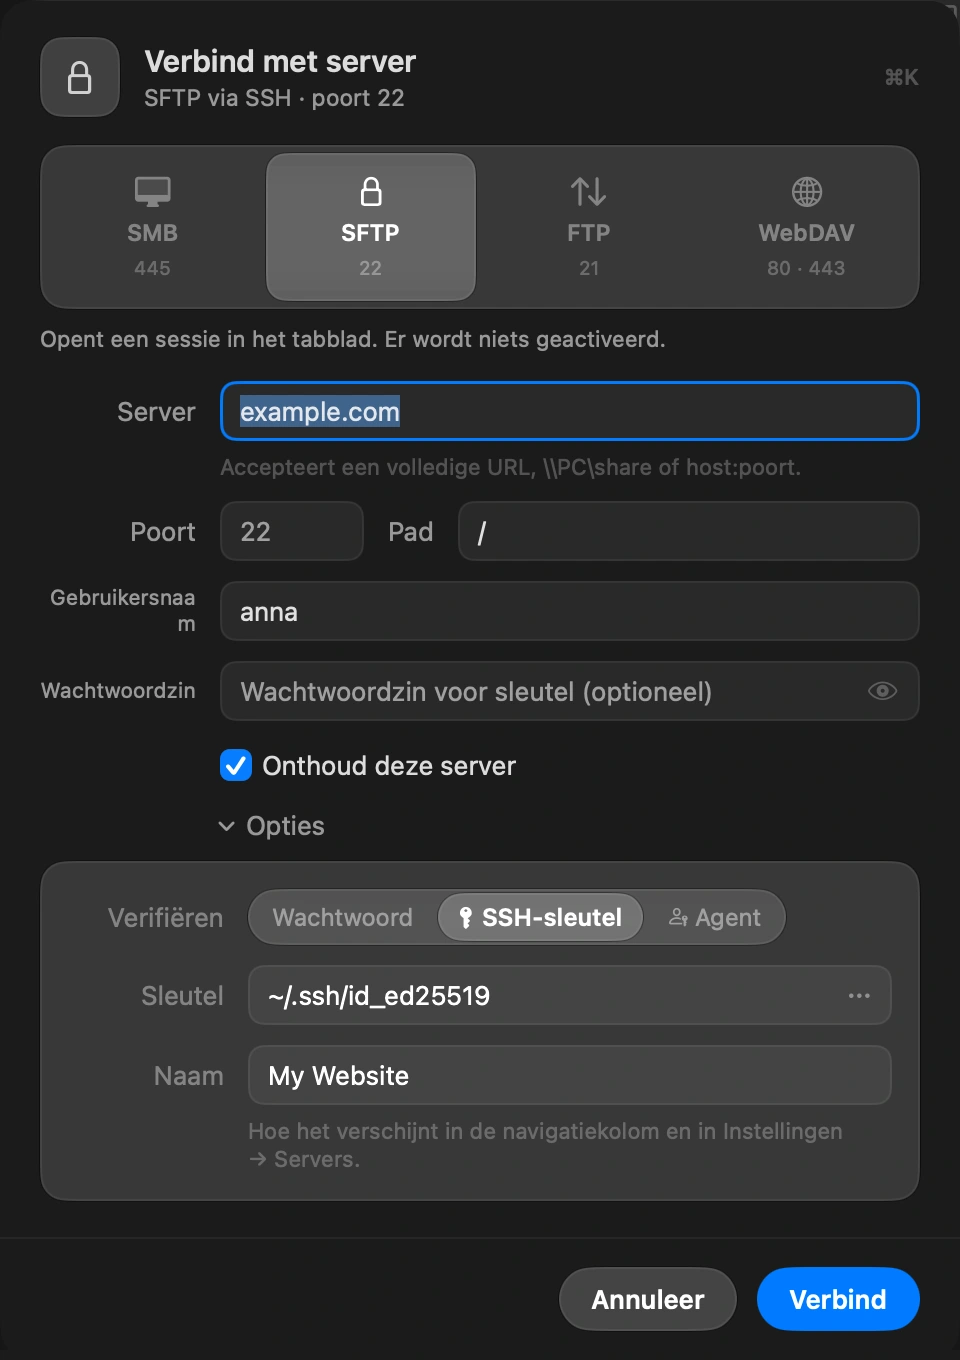The width and height of the screenshot is (960, 1360).
Task: Click the WebDAV globe icon
Action: [x=807, y=191]
